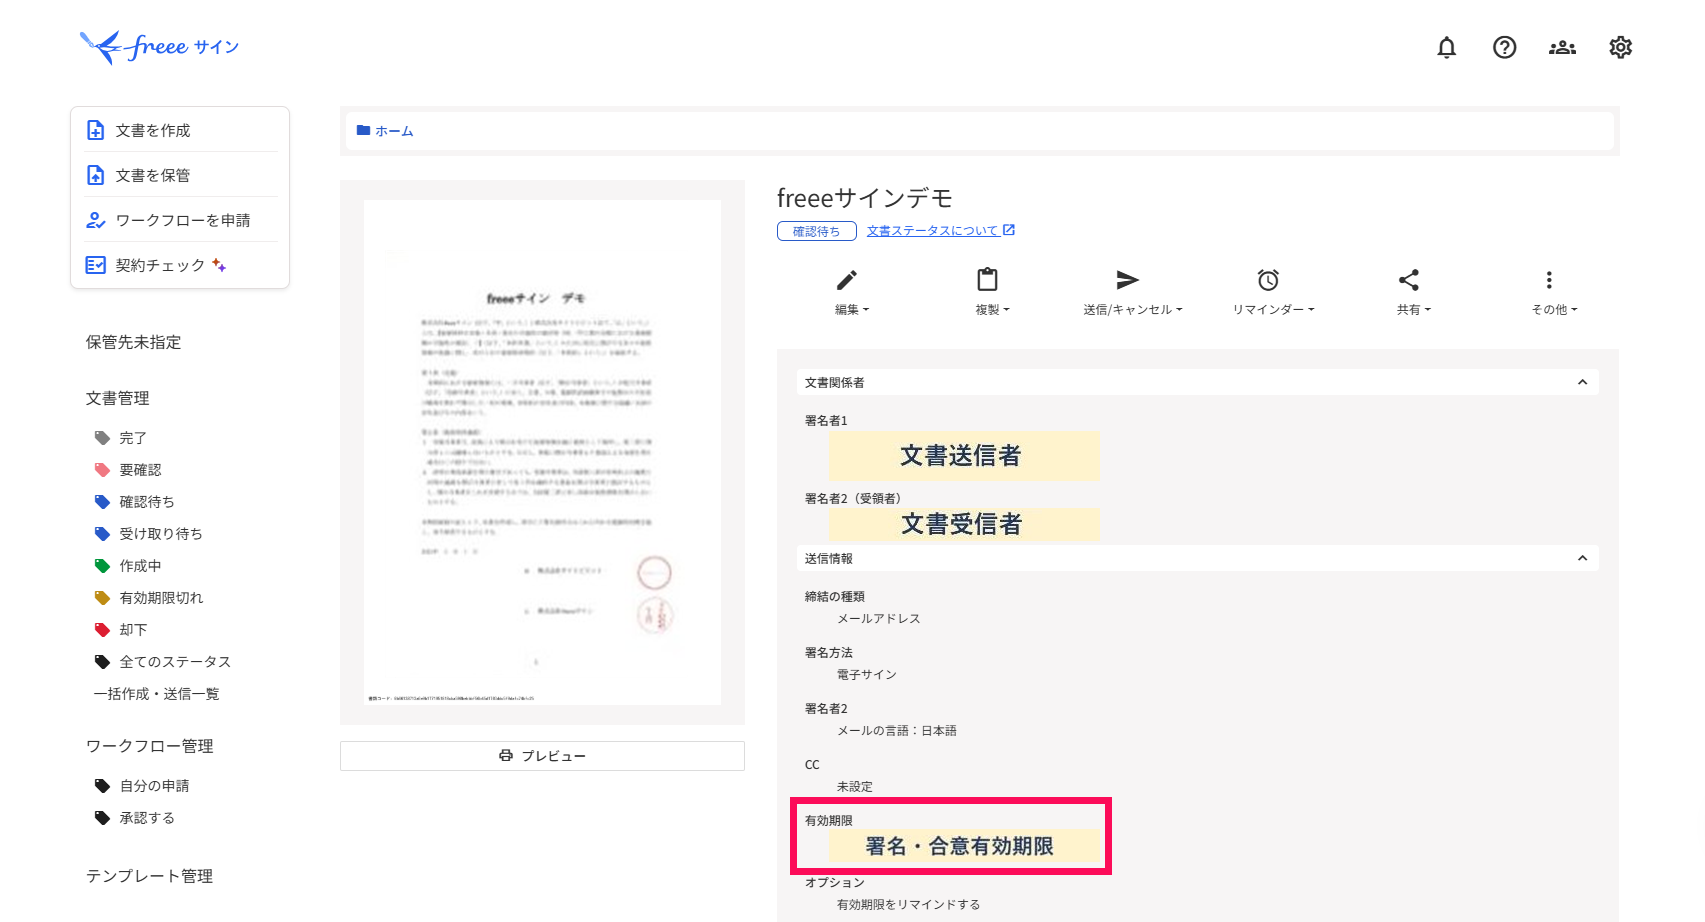This screenshot has width=1705, height=922.
Task: Open the その他 dropdown menu
Action: click(1554, 310)
